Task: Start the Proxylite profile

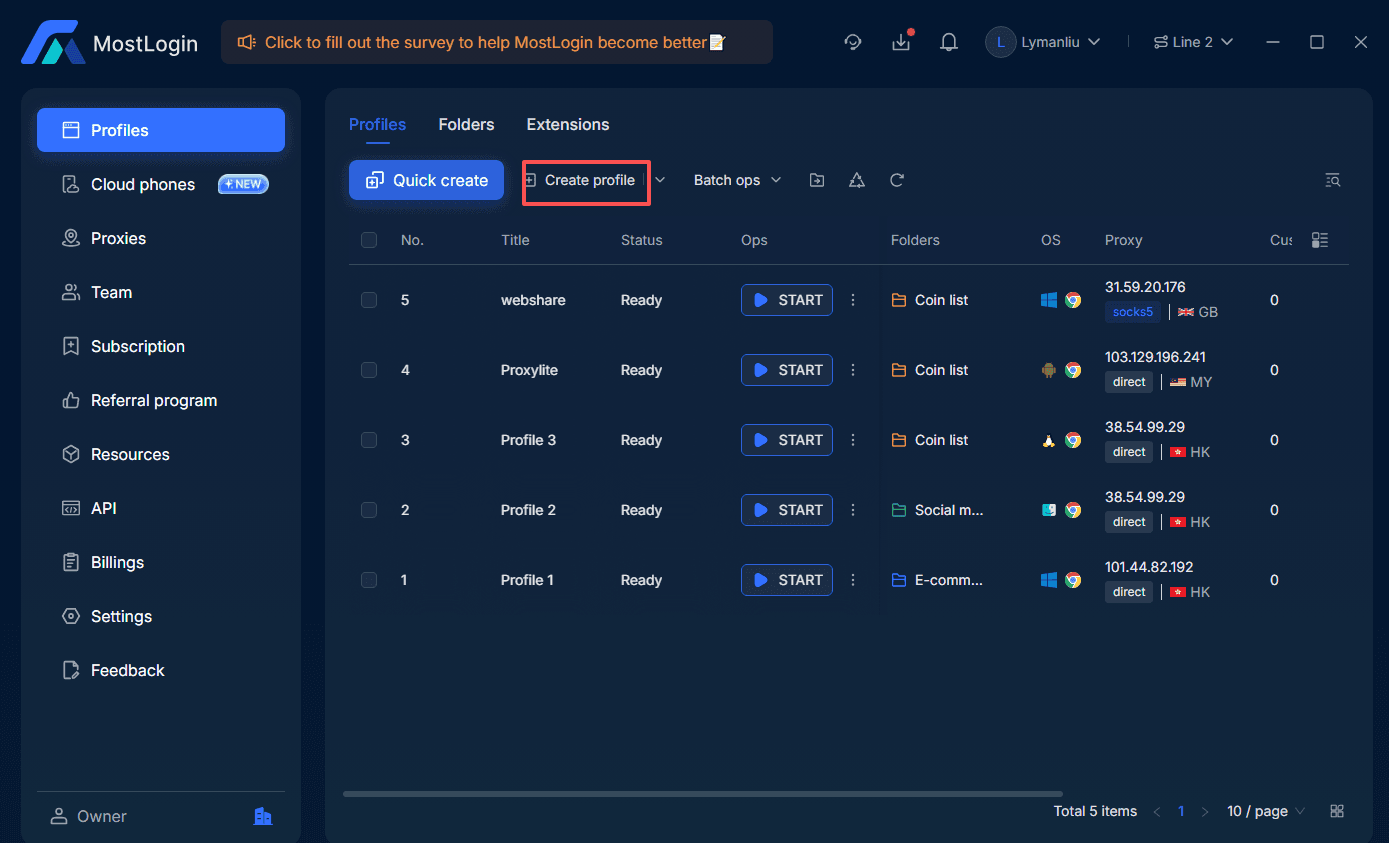Action: (x=787, y=370)
